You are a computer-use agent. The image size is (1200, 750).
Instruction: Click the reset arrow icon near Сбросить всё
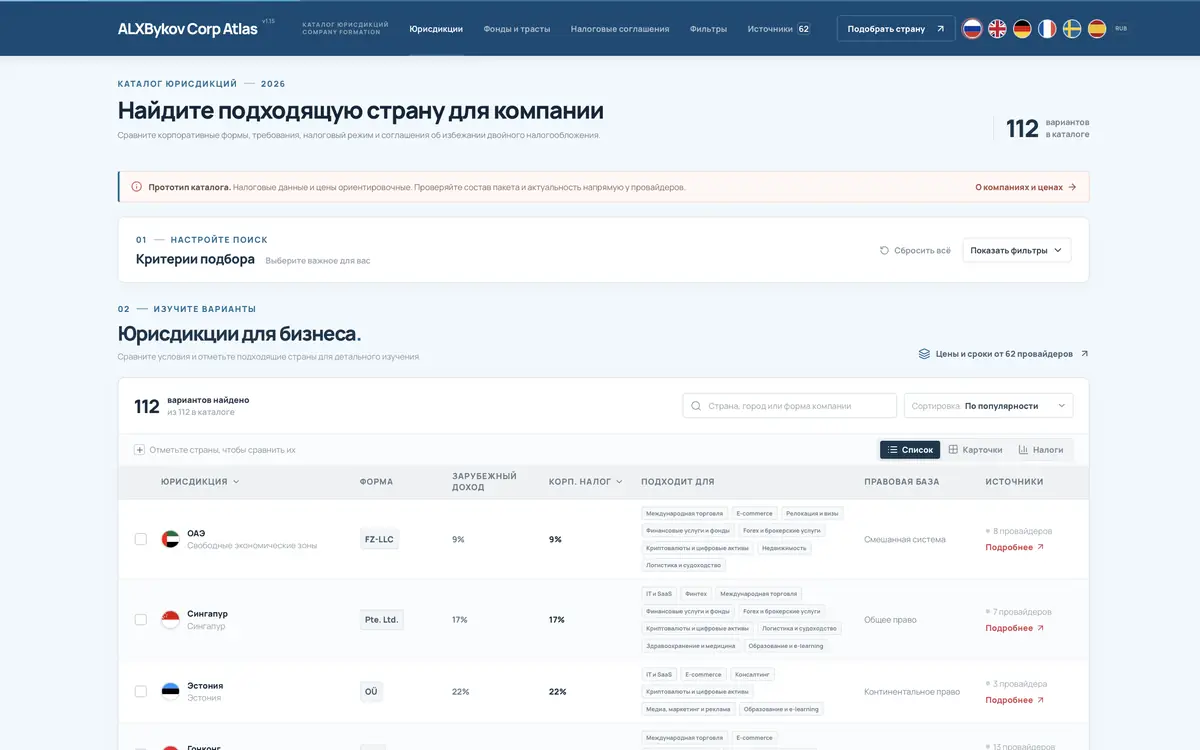point(884,250)
